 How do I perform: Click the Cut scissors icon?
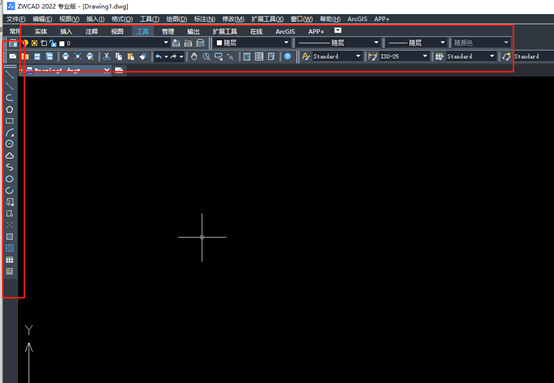pos(107,57)
